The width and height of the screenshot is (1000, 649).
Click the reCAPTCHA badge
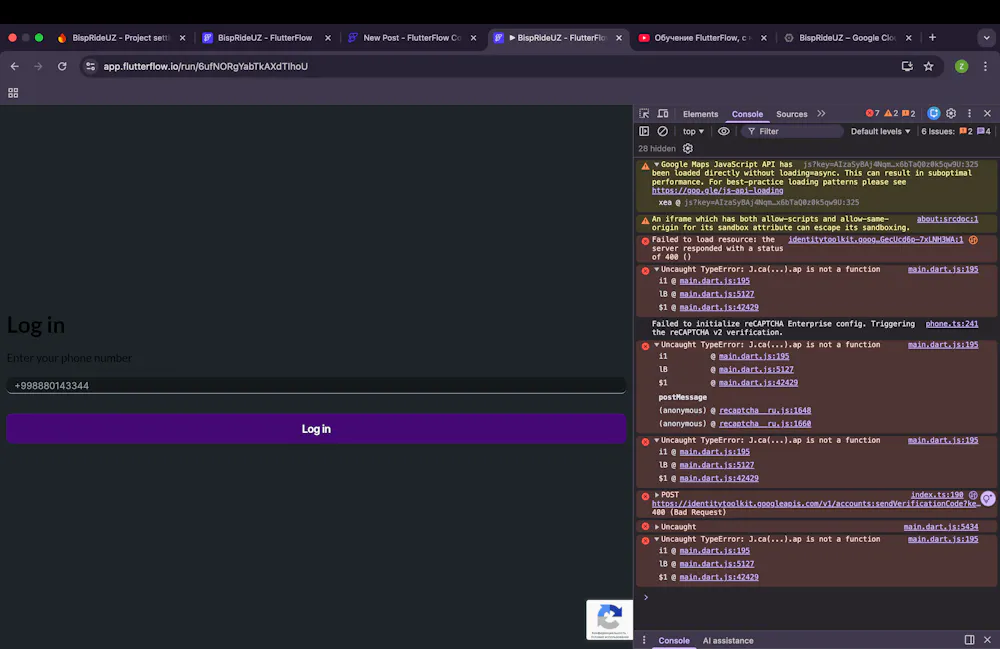pos(609,619)
